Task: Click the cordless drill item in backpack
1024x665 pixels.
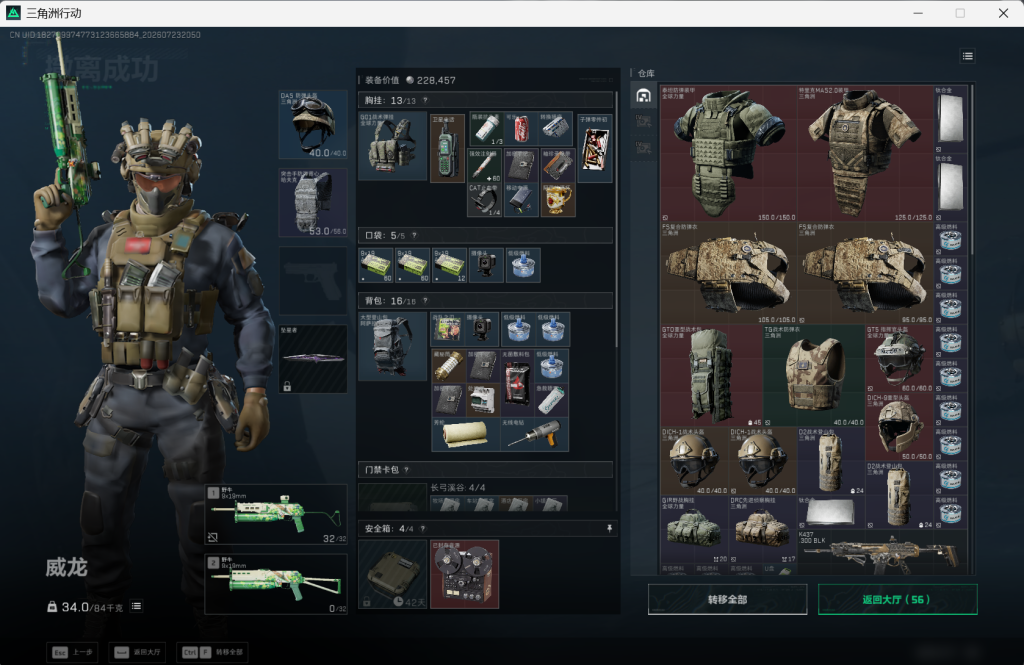Action: pos(535,434)
